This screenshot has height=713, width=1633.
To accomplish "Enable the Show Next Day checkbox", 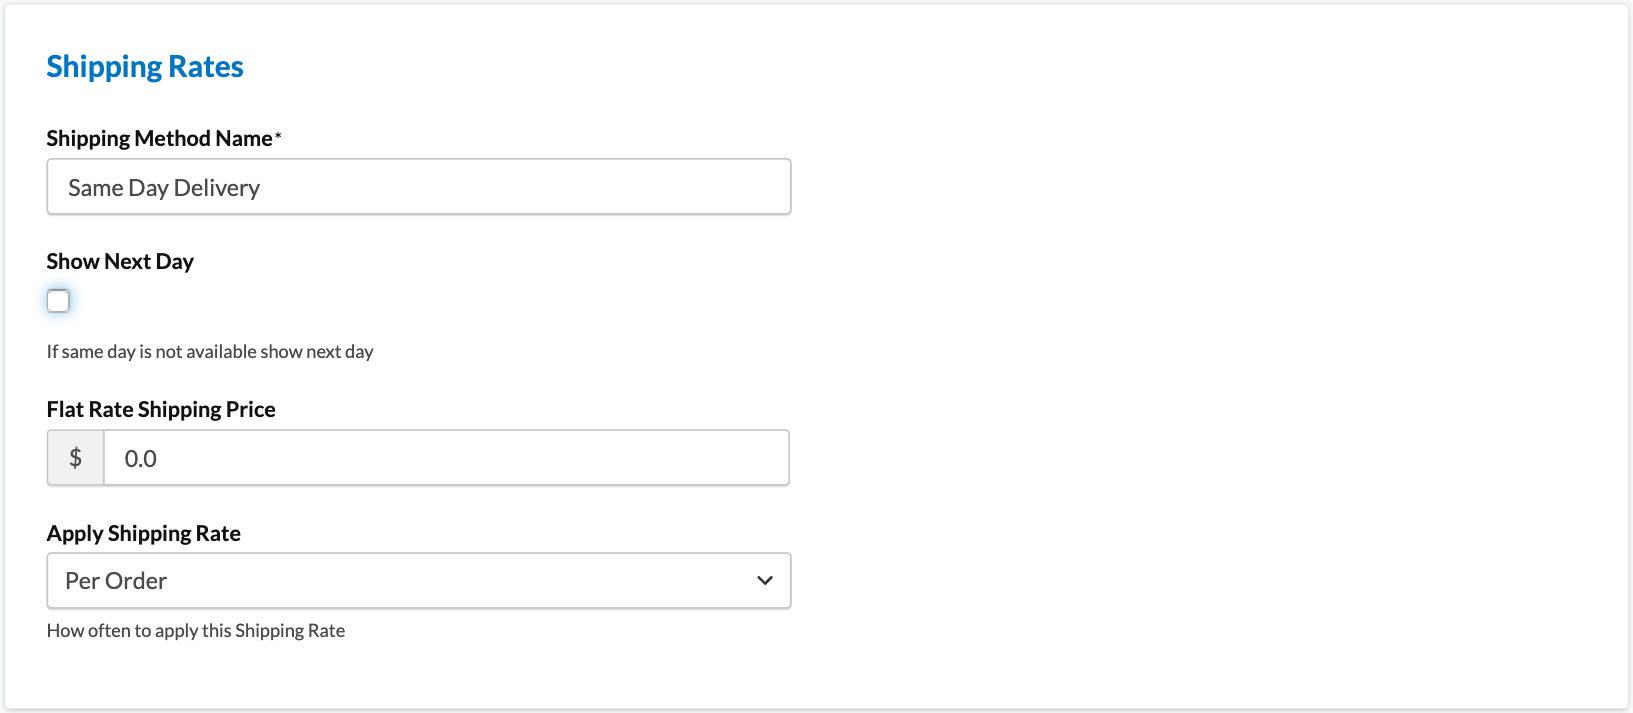I will [x=58, y=301].
